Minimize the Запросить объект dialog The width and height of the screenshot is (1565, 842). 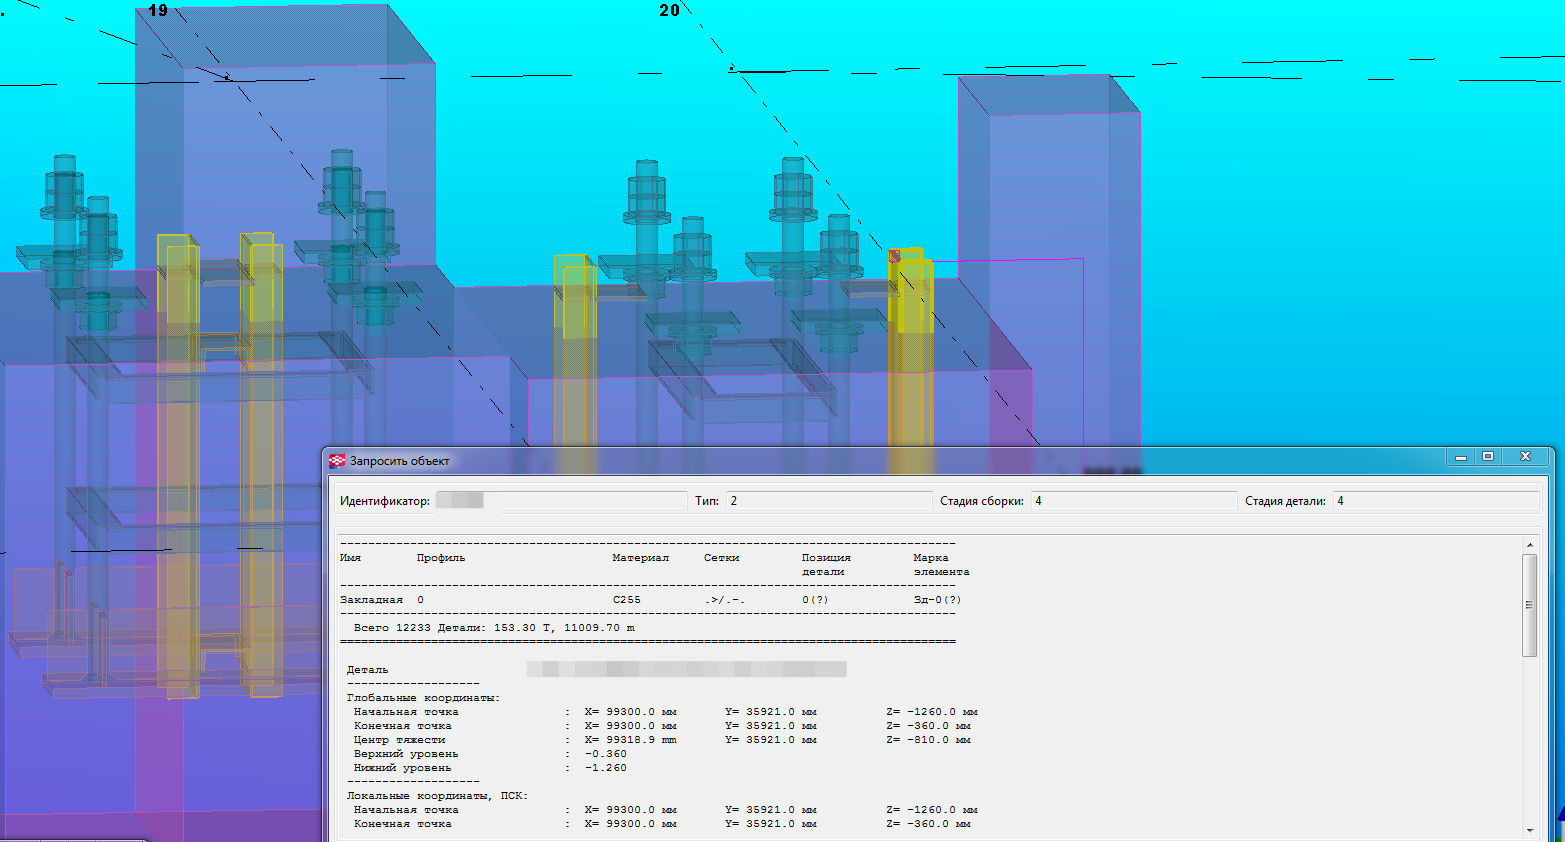(1460, 457)
